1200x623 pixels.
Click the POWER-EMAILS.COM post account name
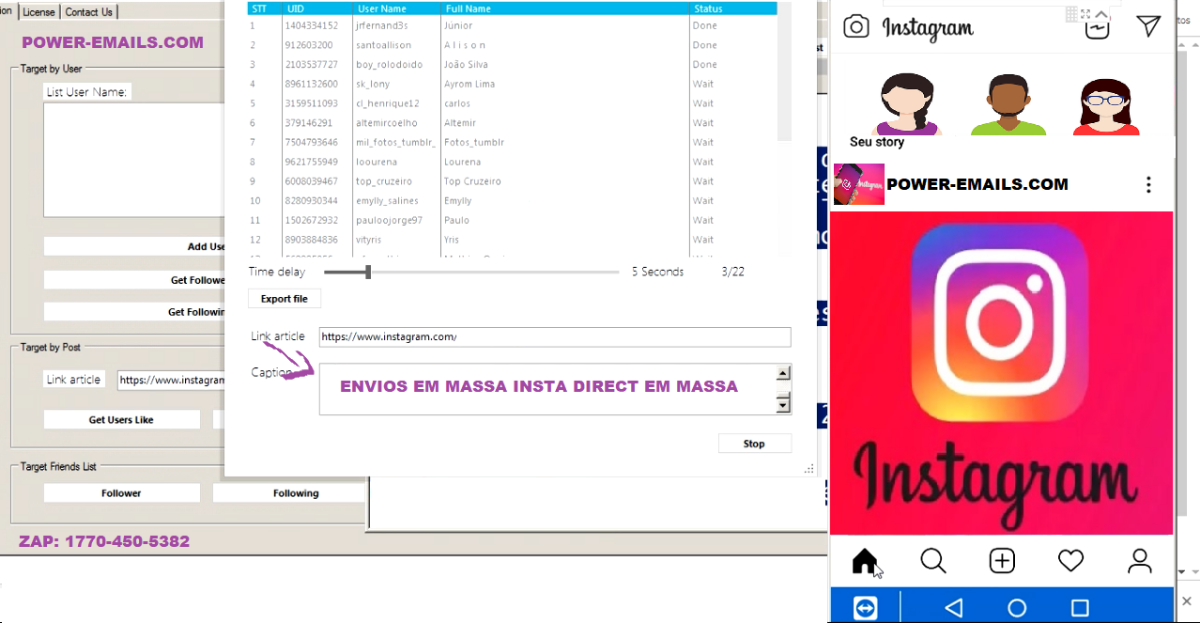click(977, 184)
